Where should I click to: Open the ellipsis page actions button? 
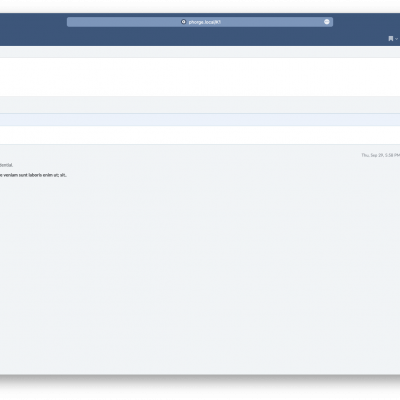pos(327,22)
